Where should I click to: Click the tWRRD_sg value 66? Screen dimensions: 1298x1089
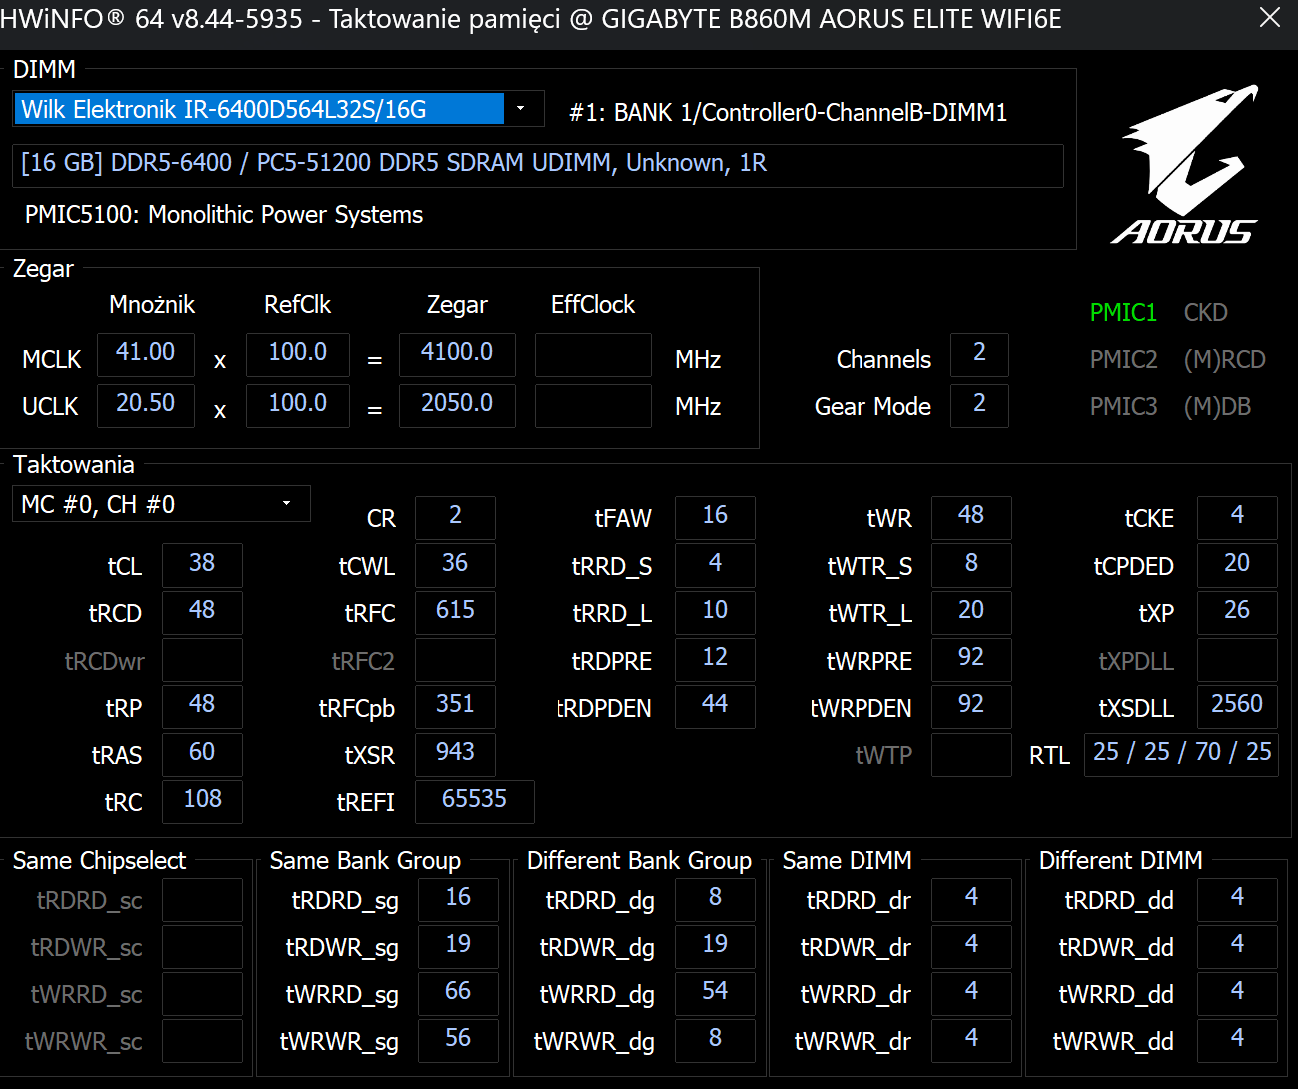pos(458,992)
